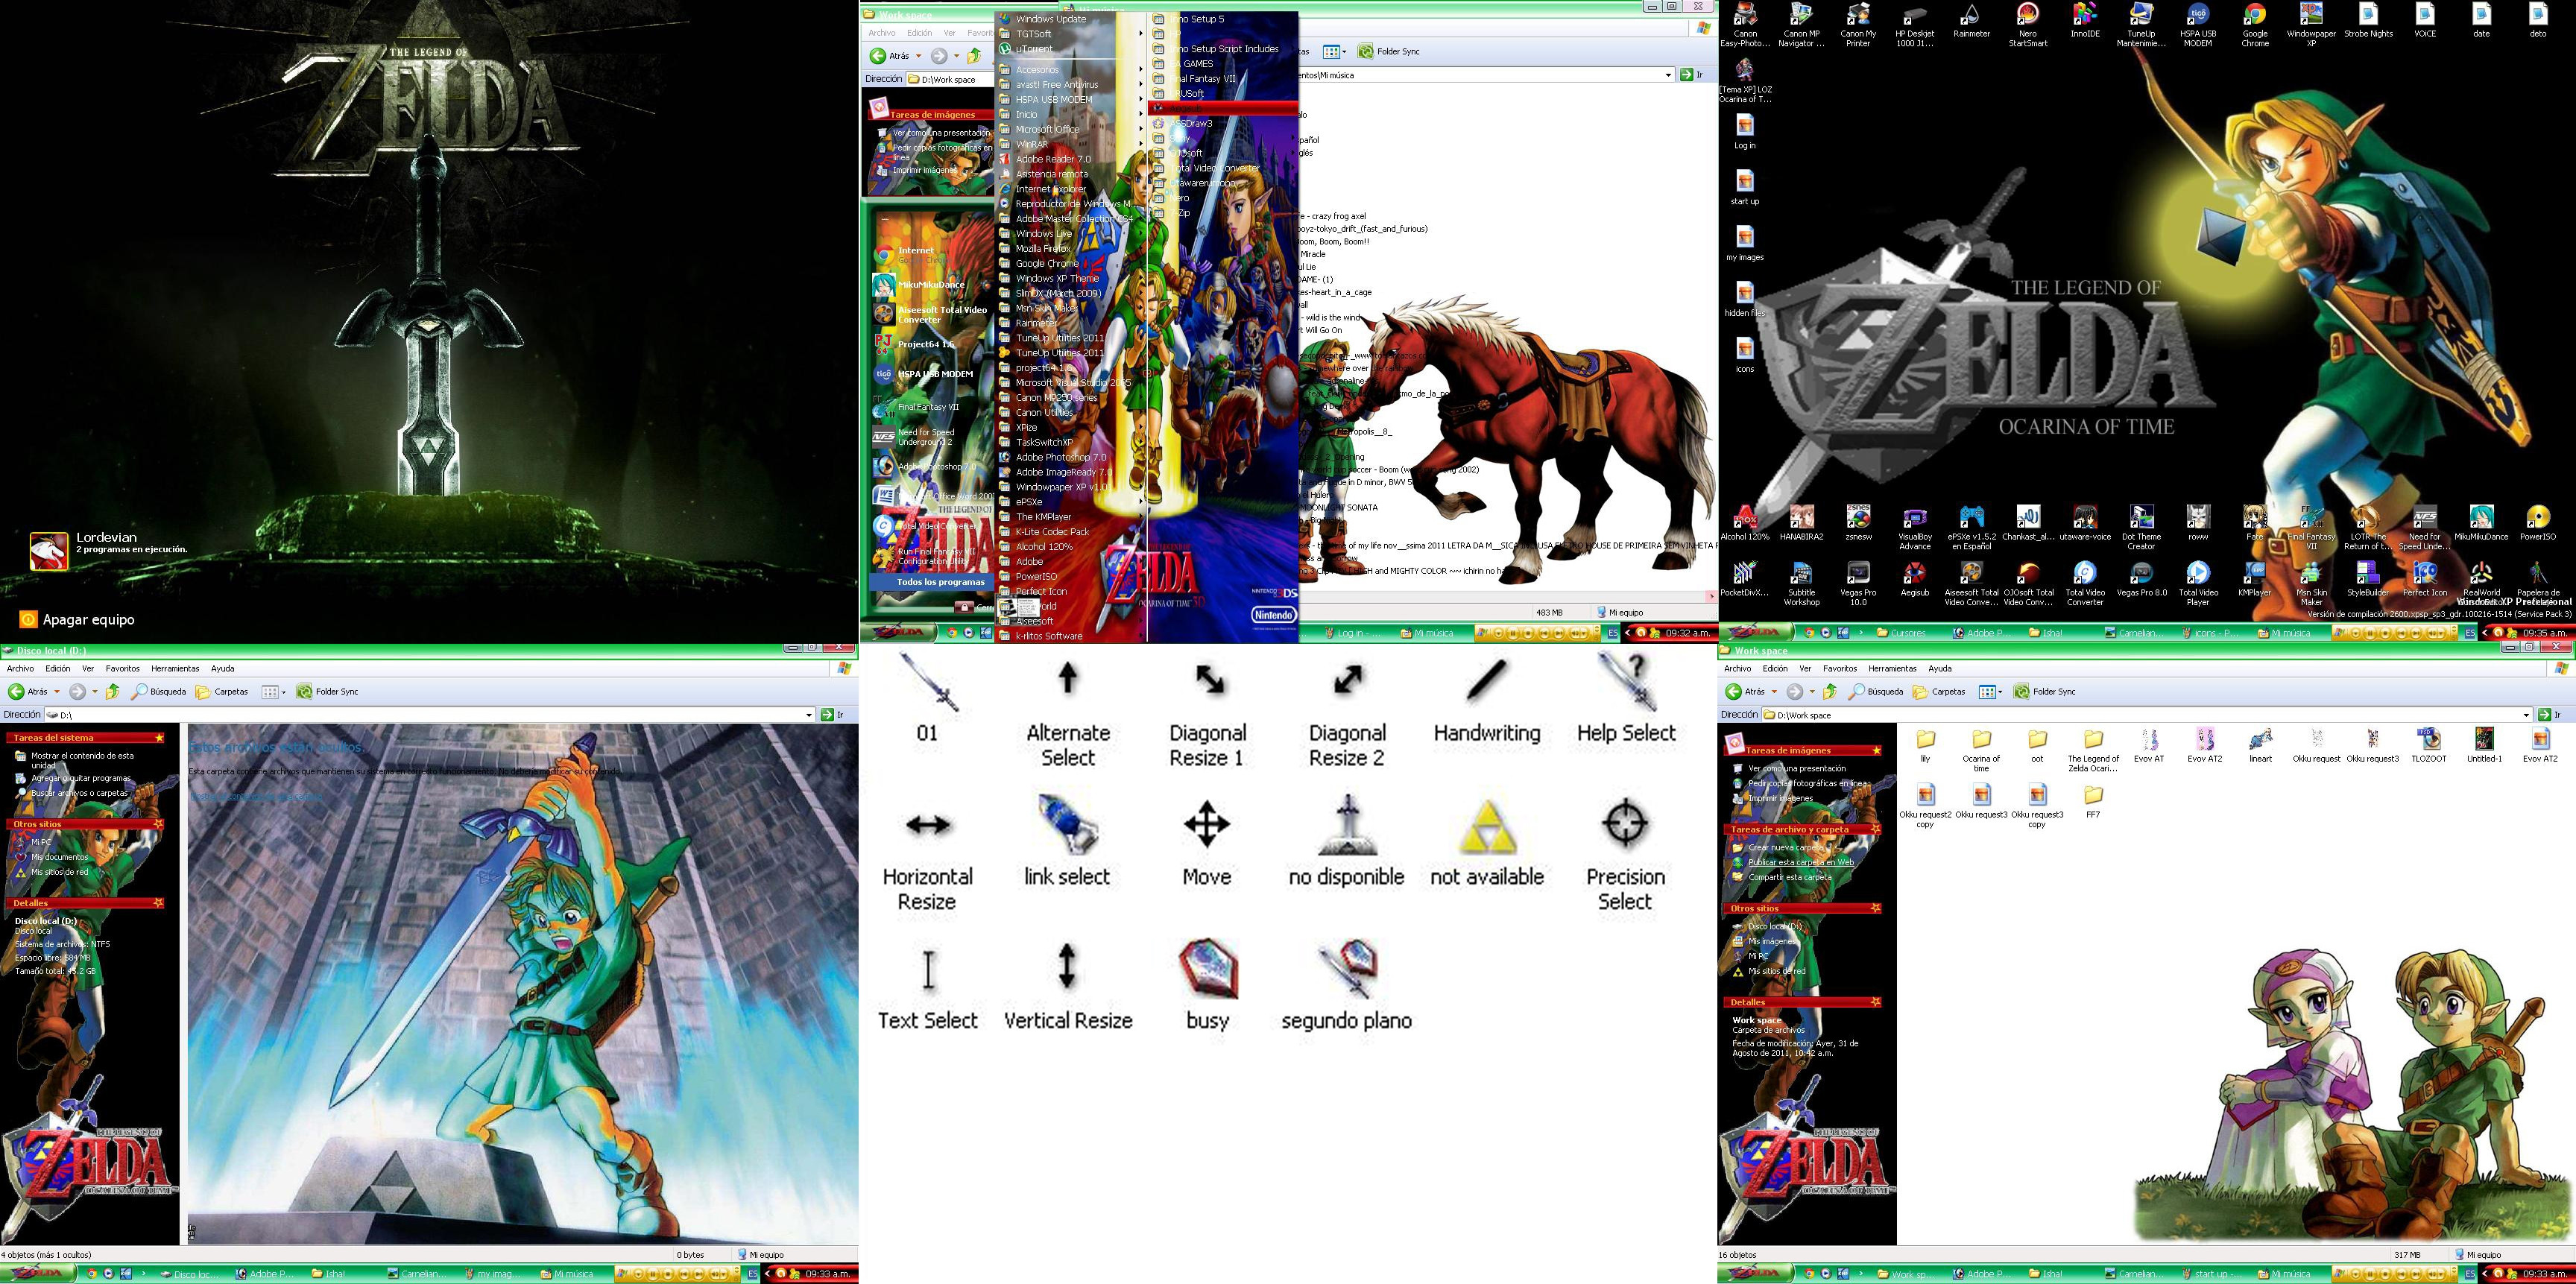
Task: Select the PowerISO desktop icon
Action: (x=2537, y=523)
